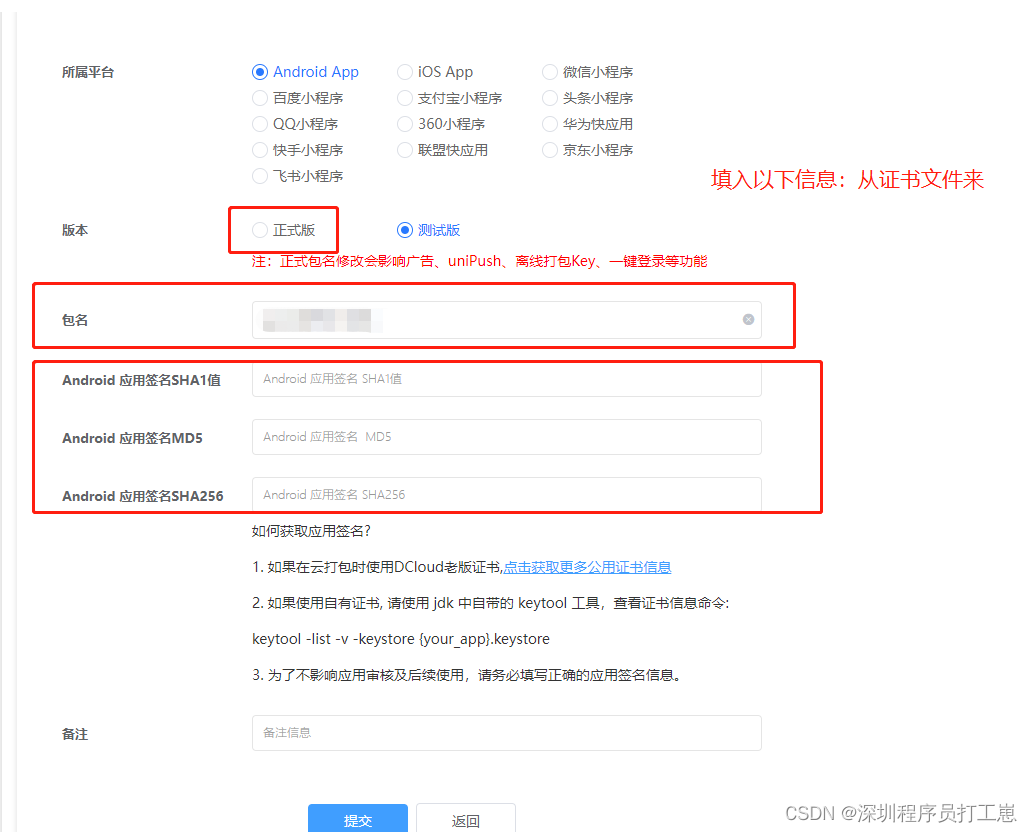
Task: Select the 测试版 version radio button
Action: (x=405, y=230)
